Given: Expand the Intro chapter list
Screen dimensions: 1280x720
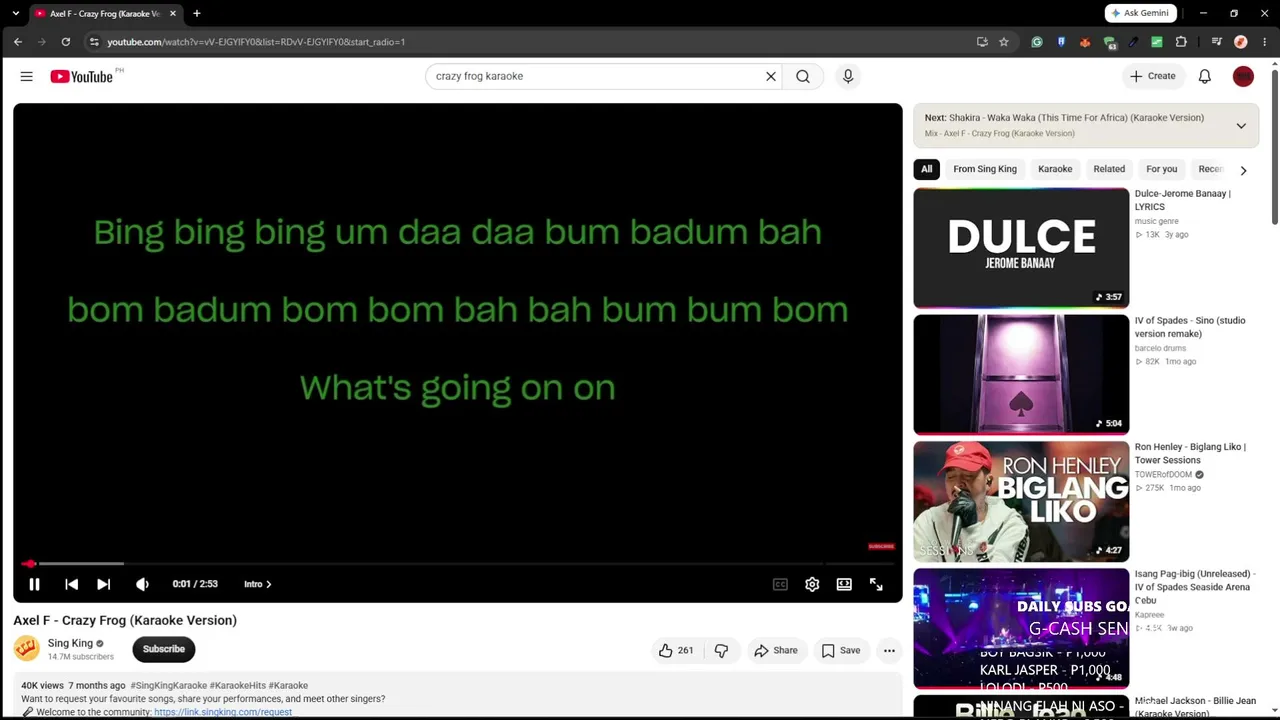Looking at the screenshot, I should 257,584.
